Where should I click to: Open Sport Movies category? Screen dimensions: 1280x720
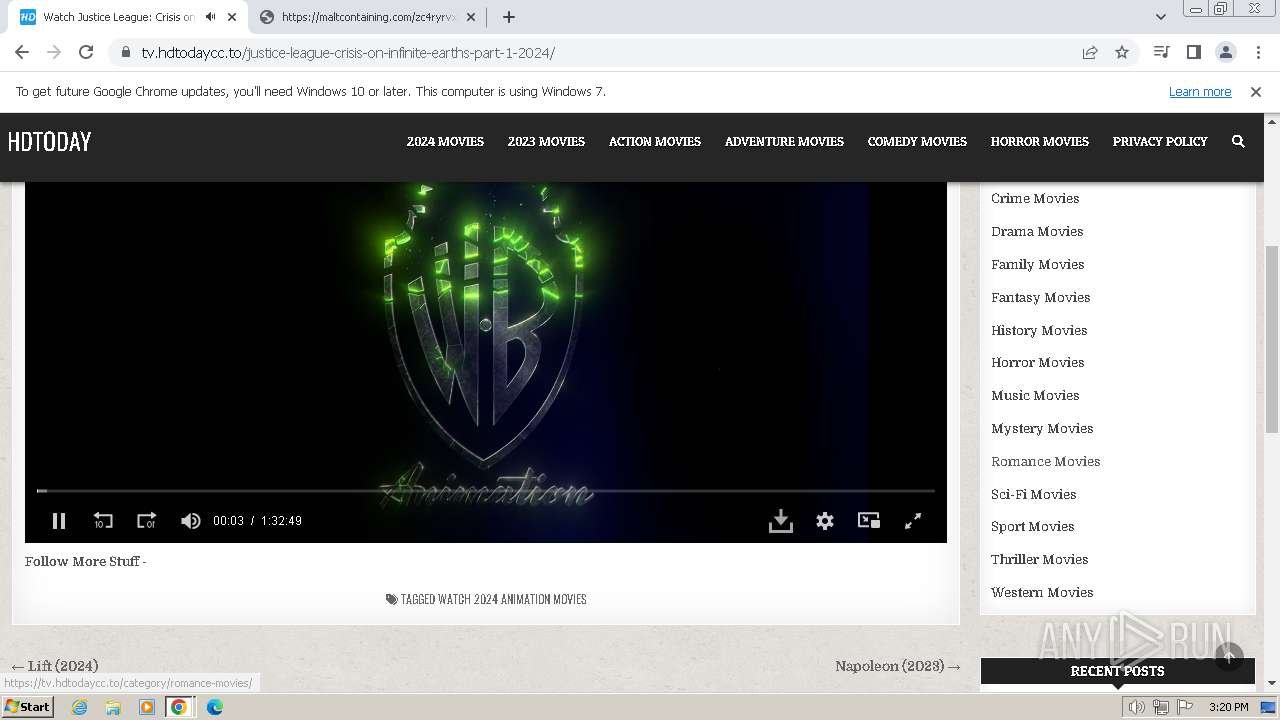pos(1032,526)
